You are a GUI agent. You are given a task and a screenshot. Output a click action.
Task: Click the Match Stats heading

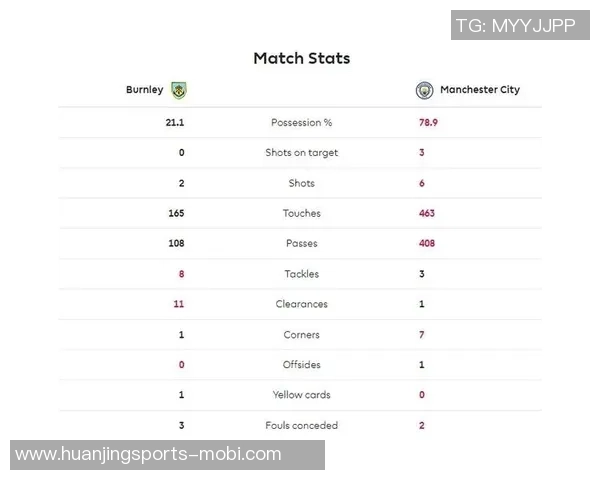tap(301, 58)
